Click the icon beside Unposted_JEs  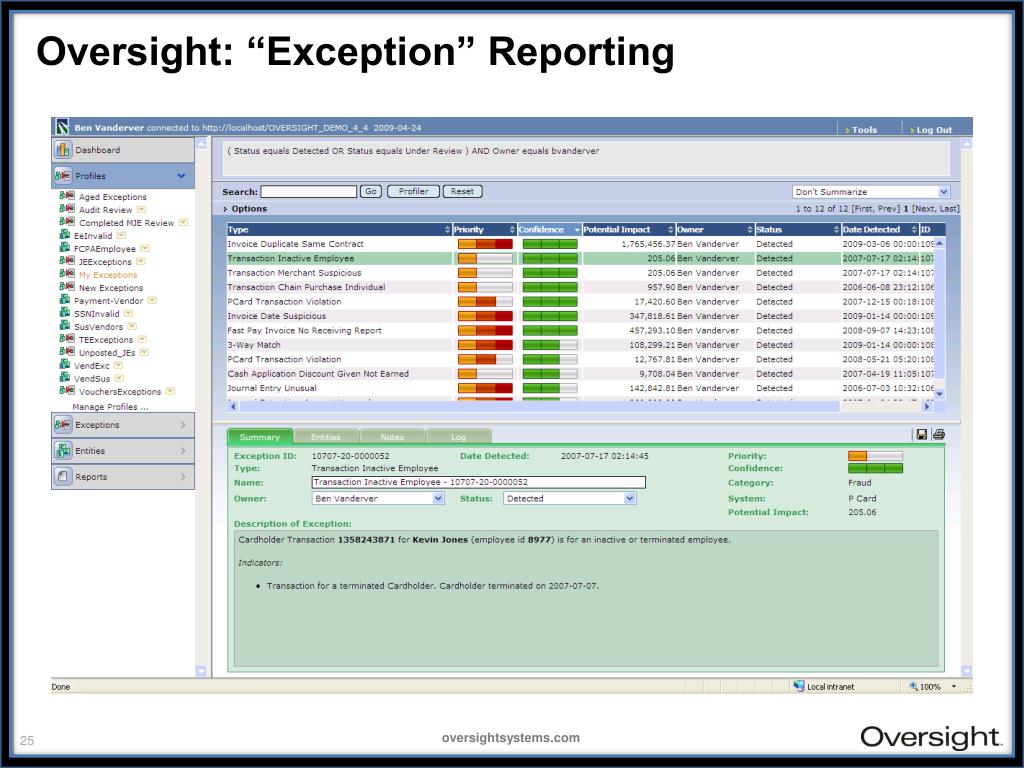pos(67,352)
